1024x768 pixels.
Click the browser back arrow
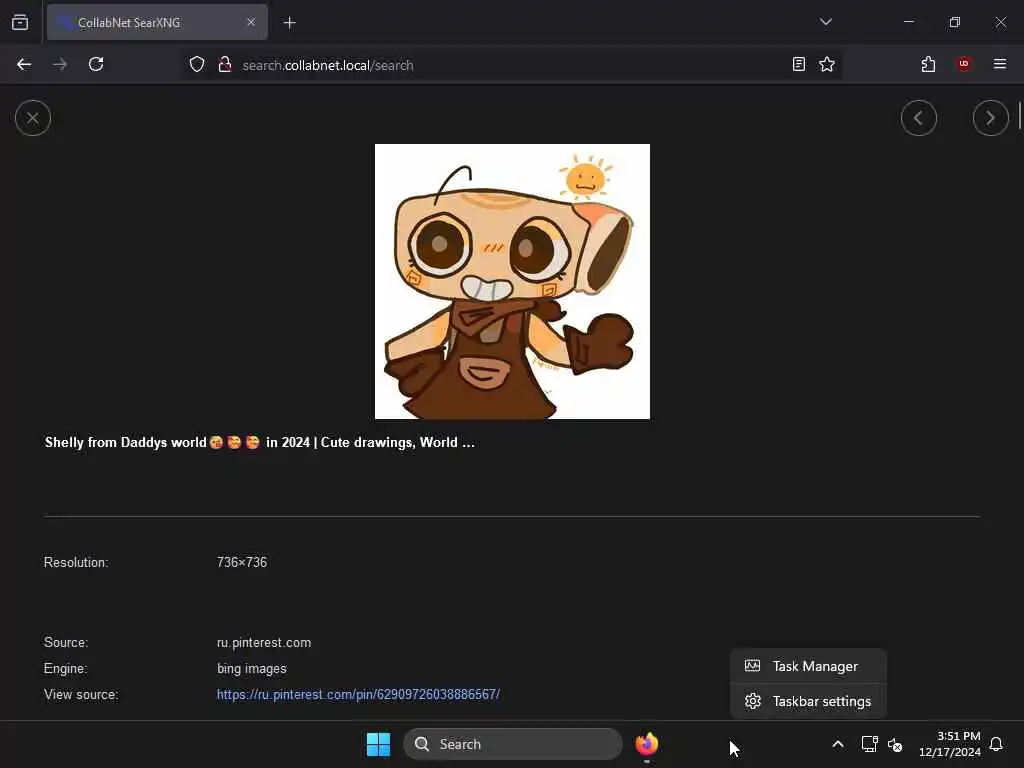(x=24, y=65)
